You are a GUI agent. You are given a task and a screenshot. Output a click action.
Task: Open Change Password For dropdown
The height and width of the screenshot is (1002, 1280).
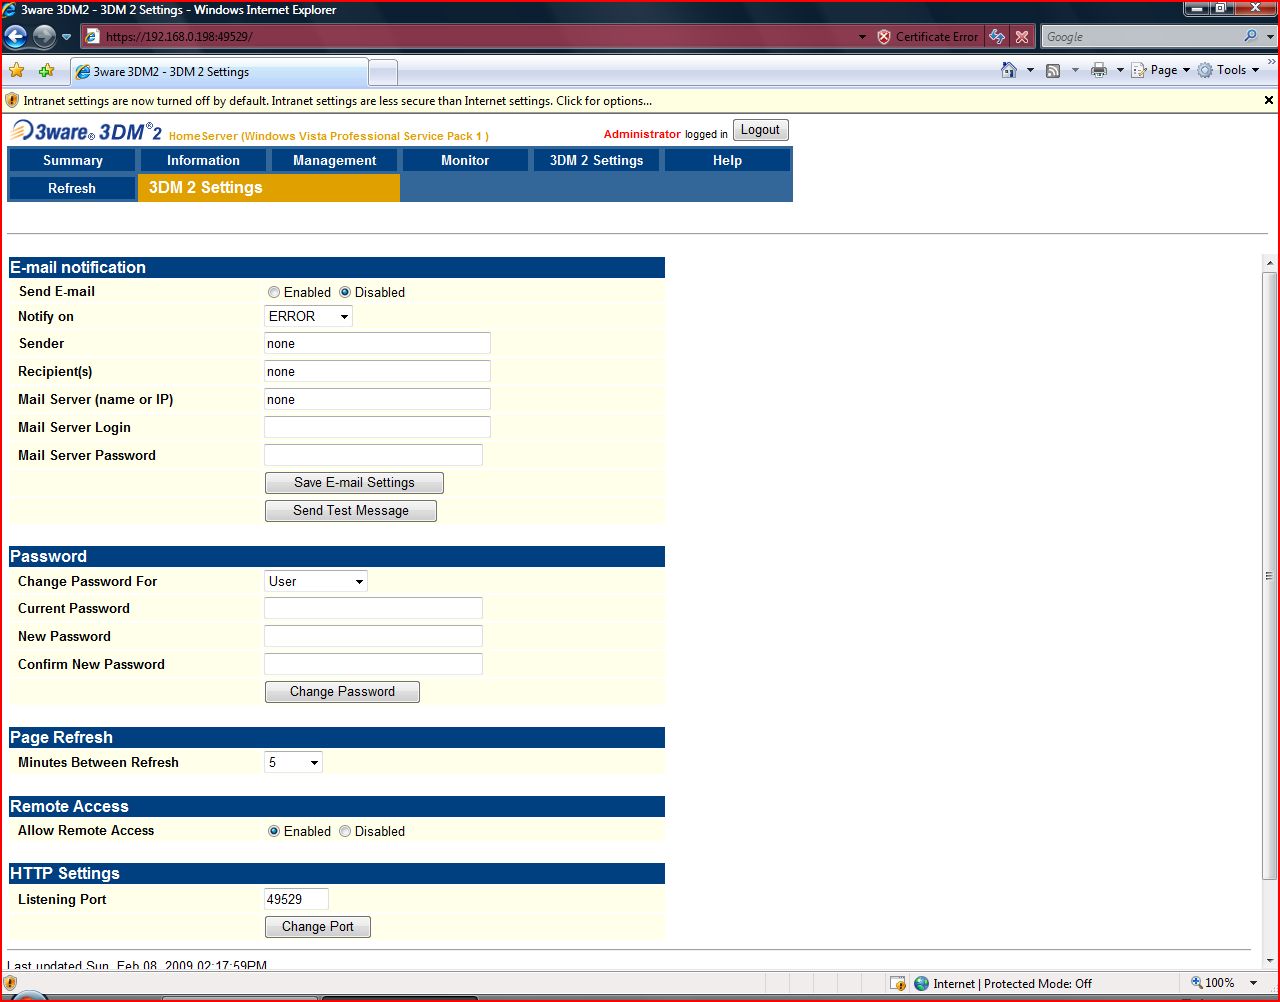(x=316, y=581)
